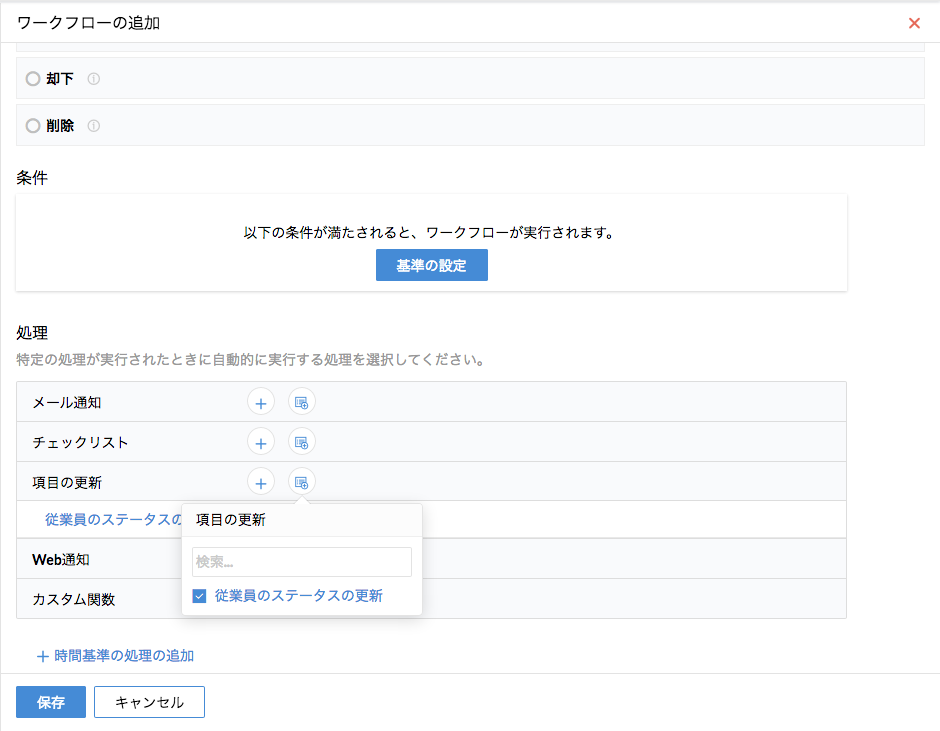Focus the 検索 search field

click(301, 562)
